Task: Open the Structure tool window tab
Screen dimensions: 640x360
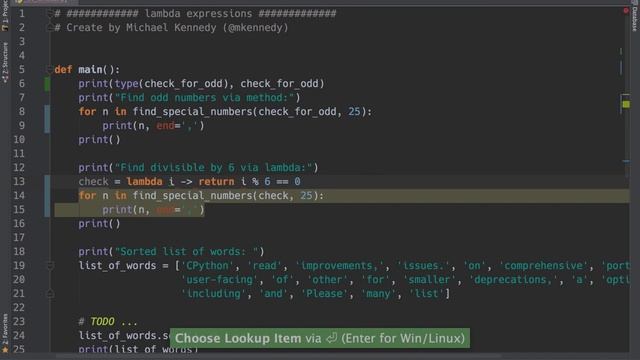Action: pos(5,62)
